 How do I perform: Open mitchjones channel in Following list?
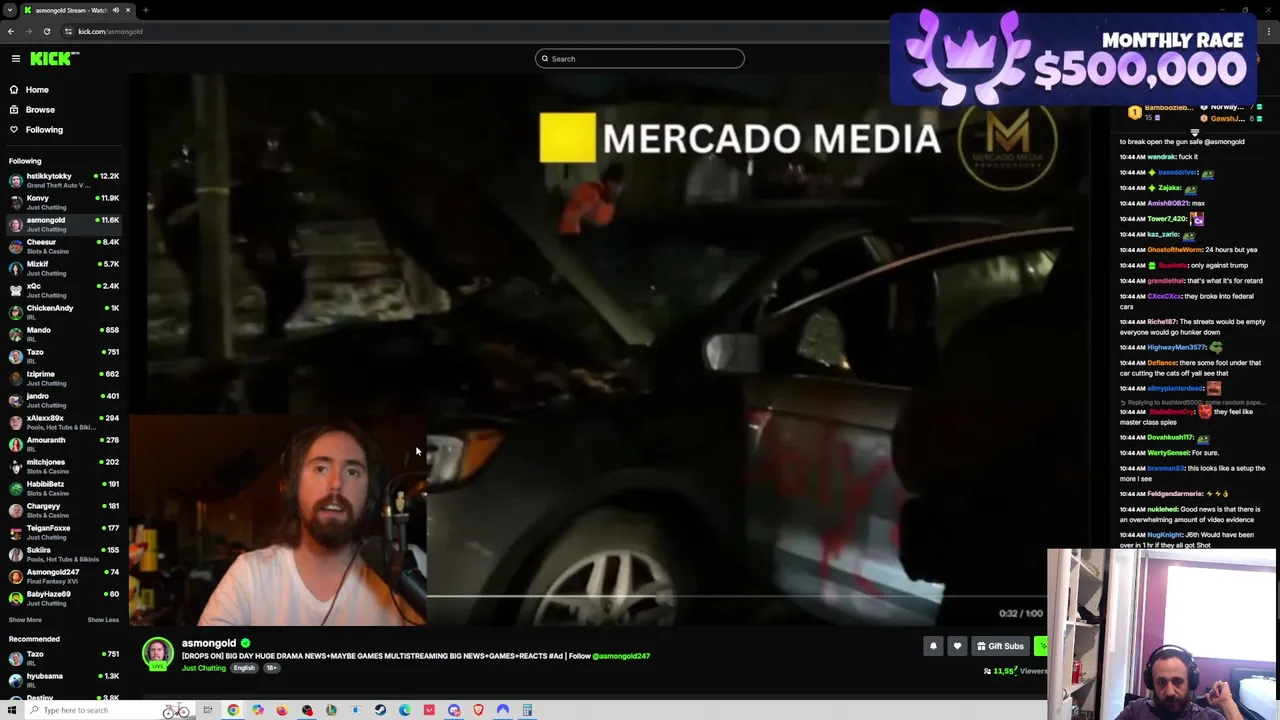click(62, 466)
